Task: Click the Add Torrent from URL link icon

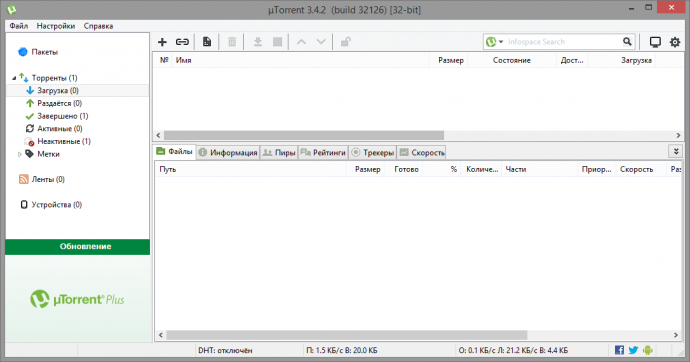Action: [x=182, y=42]
